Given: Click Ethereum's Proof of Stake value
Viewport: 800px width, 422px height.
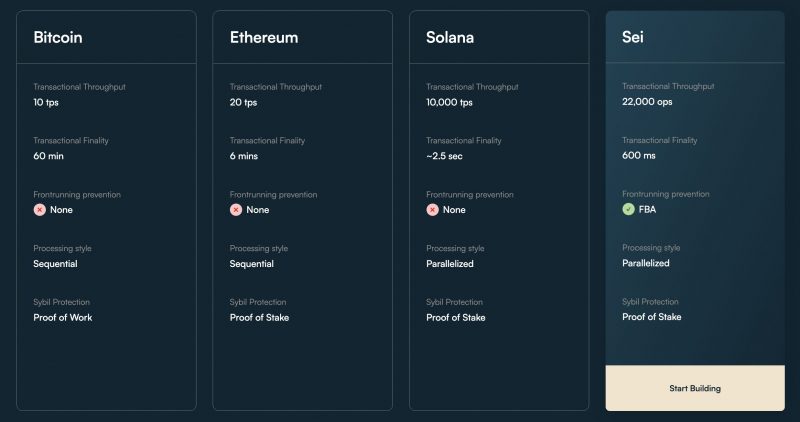Looking at the screenshot, I should 259,317.
